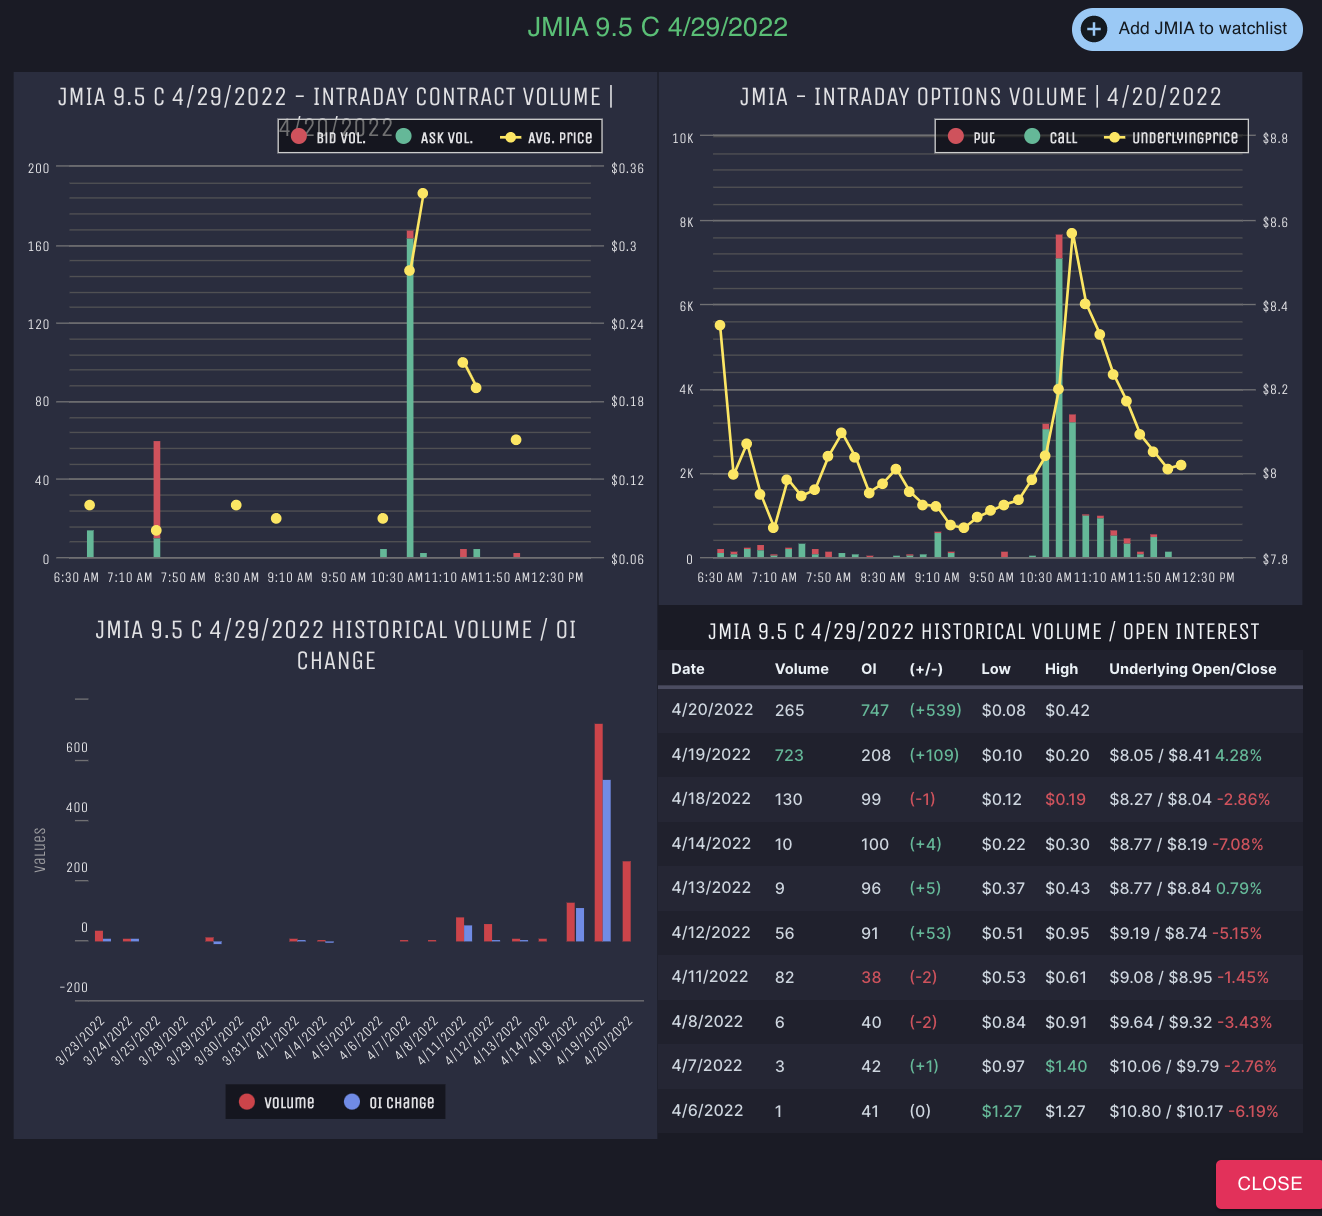This screenshot has width=1322, height=1216.
Task: Select the $8.05 / $8.41 4.28% cell
Action: pos(1185,755)
